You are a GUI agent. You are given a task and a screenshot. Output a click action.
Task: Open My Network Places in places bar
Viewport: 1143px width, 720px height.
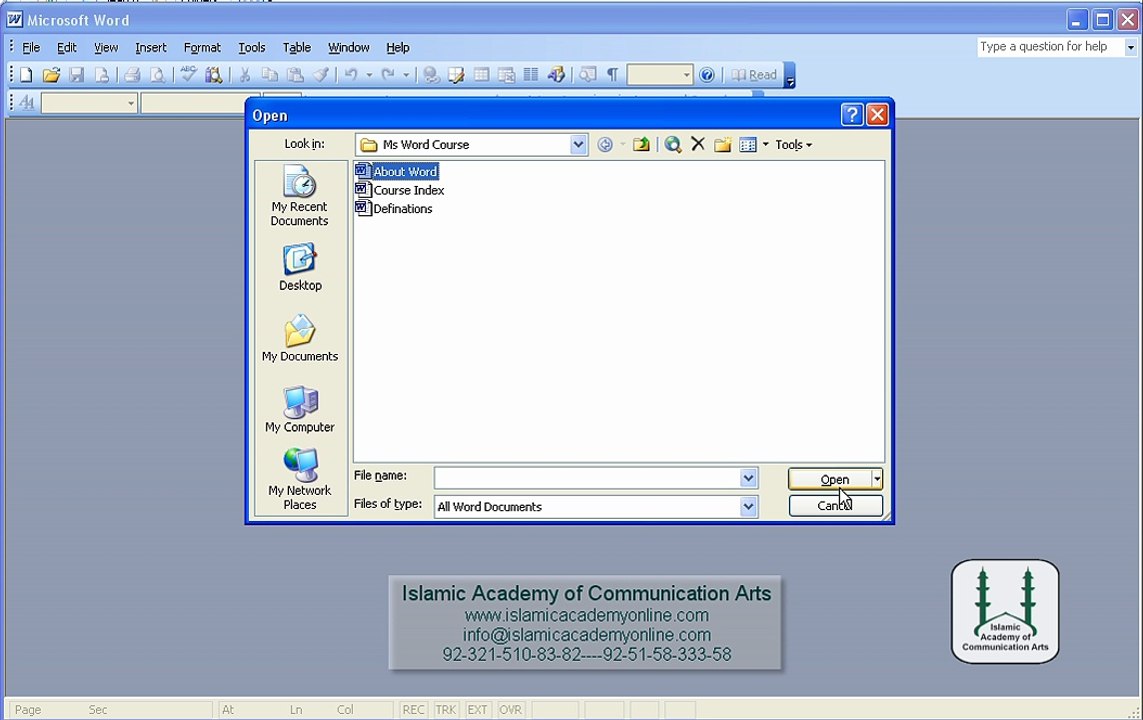300,479
